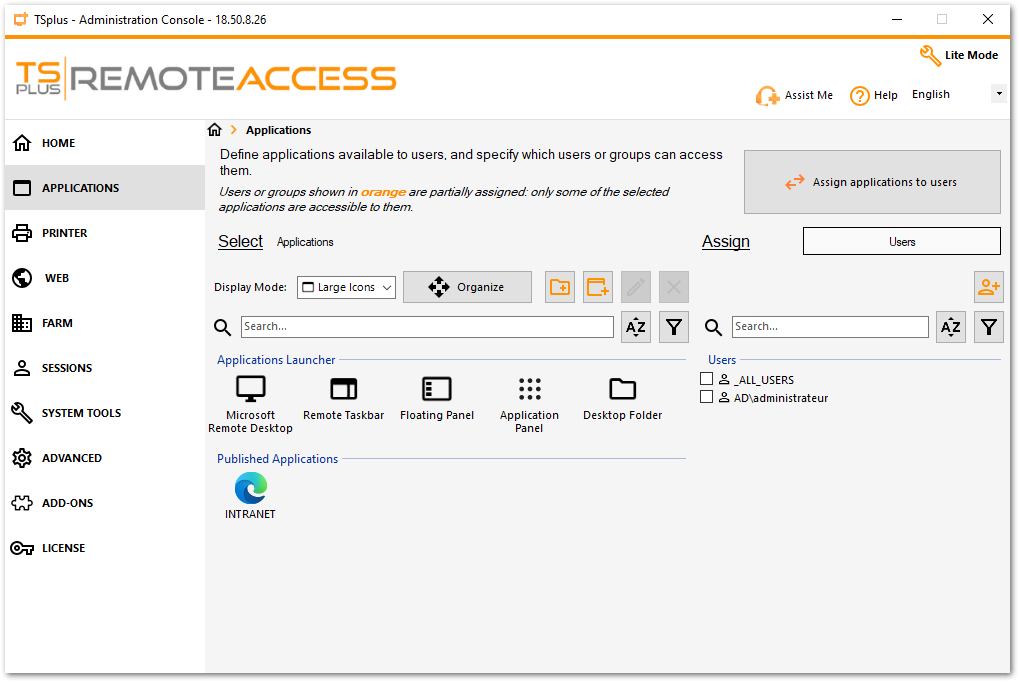The width and height of the screenshot is (1019, 682).
Task: Open the applications filter funnel dropdown
Action: (673, 327)
